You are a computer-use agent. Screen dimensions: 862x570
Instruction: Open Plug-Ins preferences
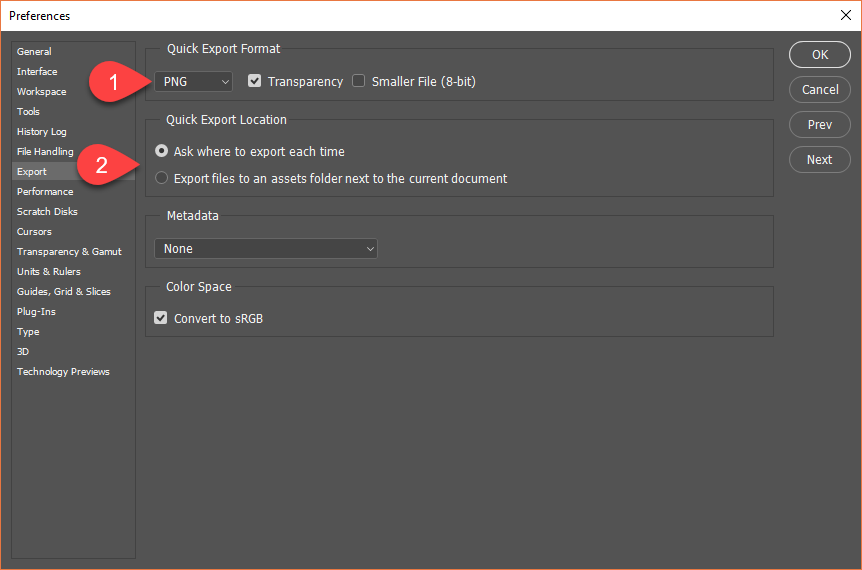pos(36,312)
